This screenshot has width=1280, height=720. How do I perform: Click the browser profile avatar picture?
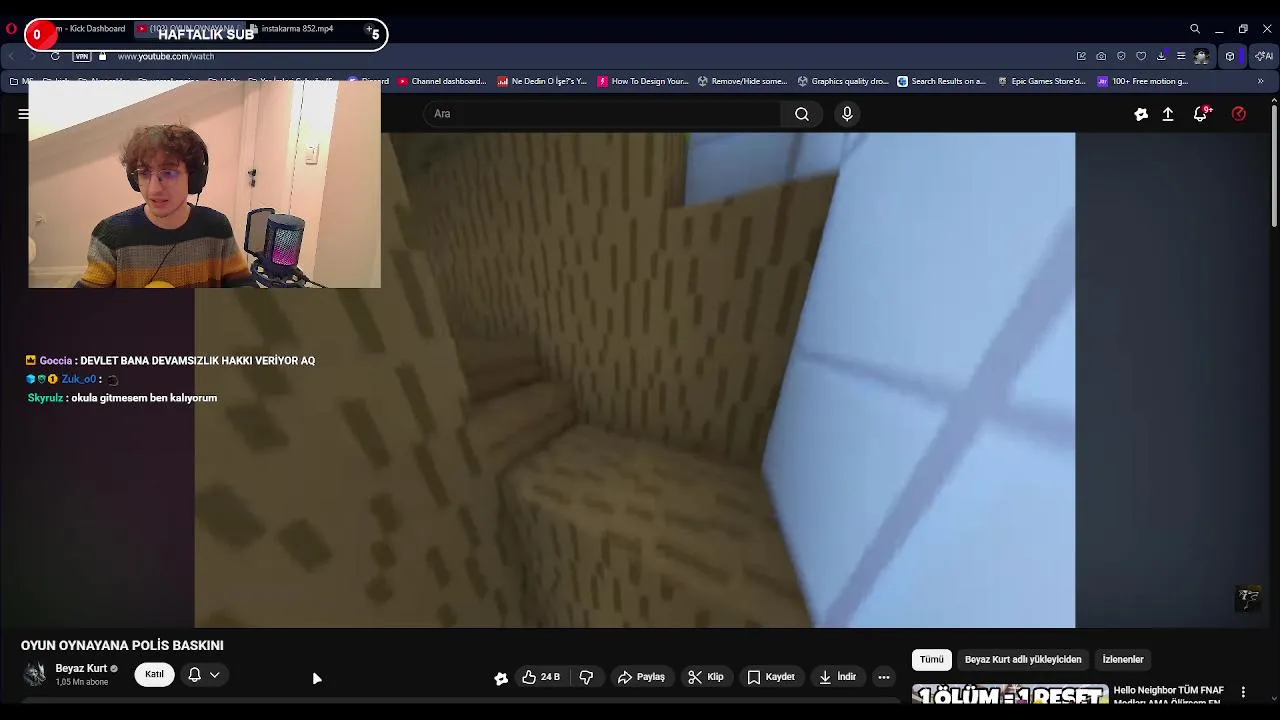[x=1201, y=56]
